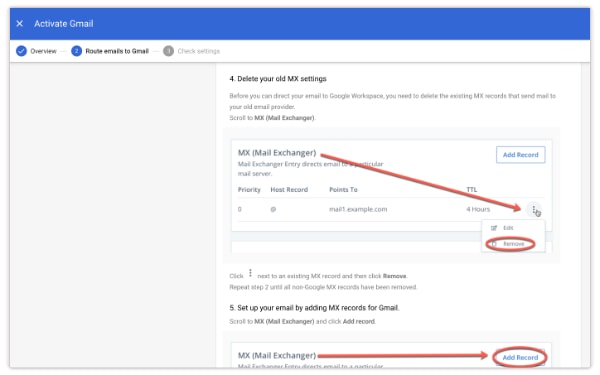
Task: Click the edit pencil icon in the menu
Action: (x=494, y=228)
